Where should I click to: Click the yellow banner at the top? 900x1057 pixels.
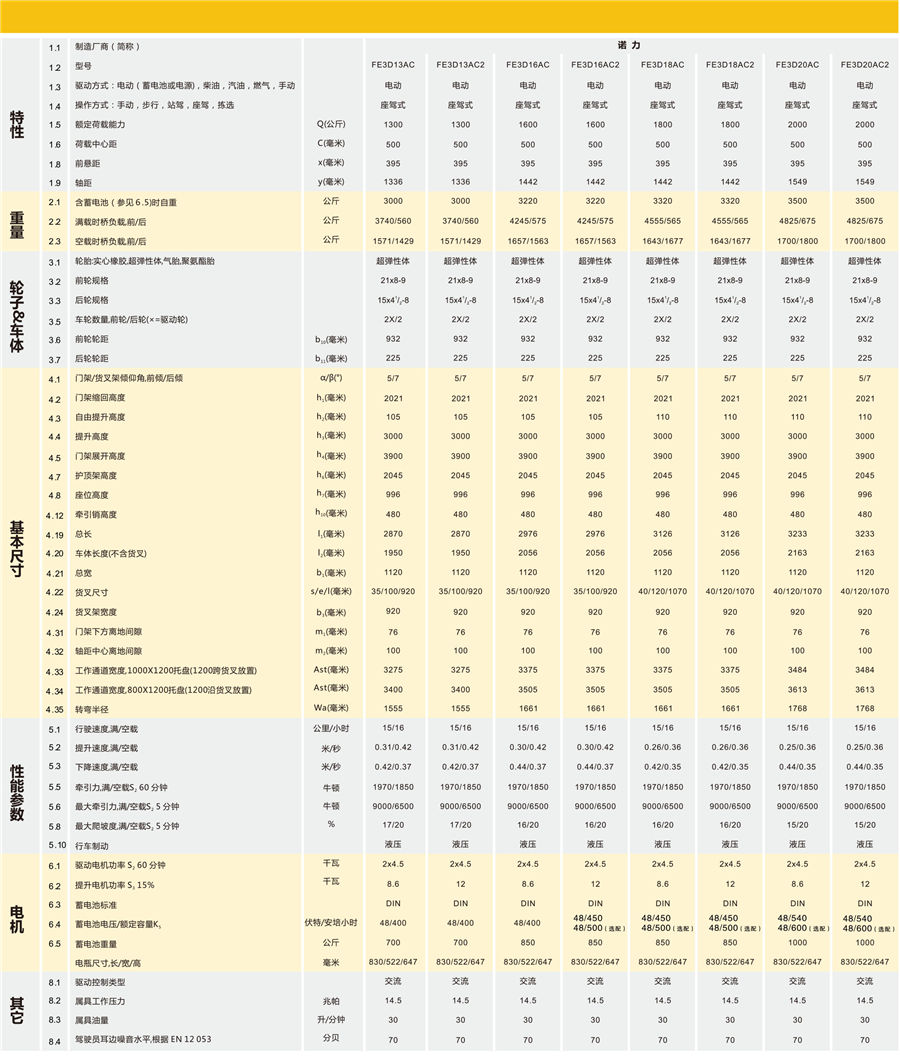(x=450, y=18)
